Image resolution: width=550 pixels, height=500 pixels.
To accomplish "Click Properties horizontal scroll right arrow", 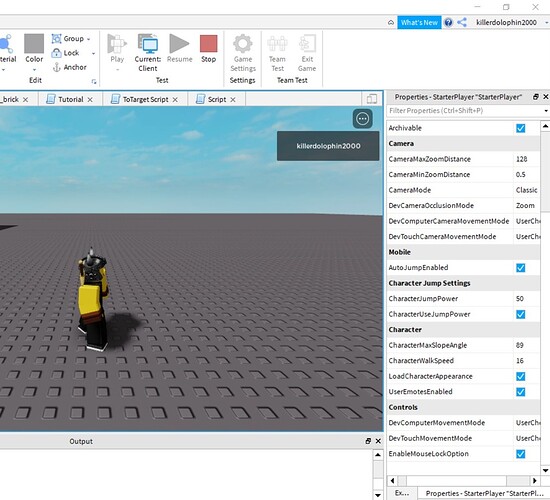I will [535, 480].
